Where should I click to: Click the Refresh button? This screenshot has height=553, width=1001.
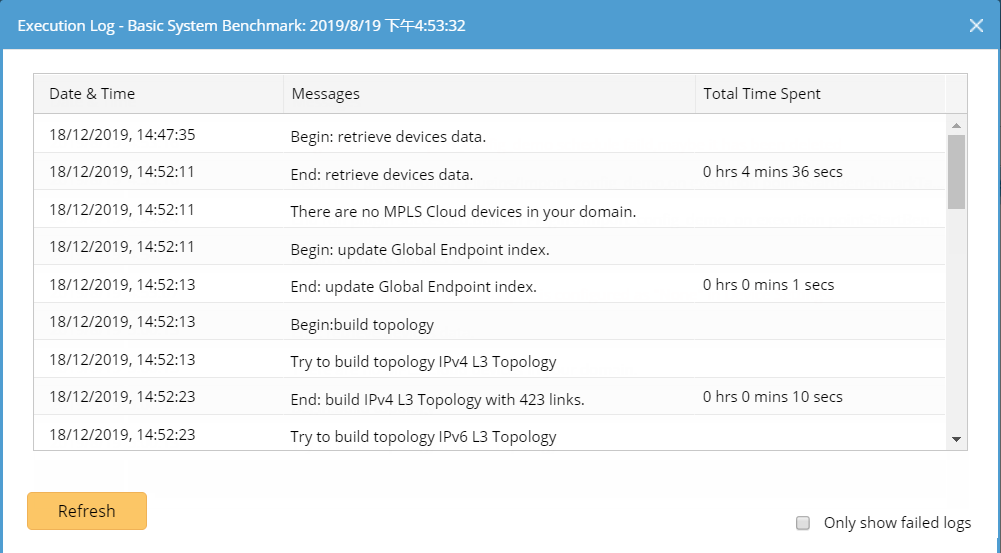87,511
